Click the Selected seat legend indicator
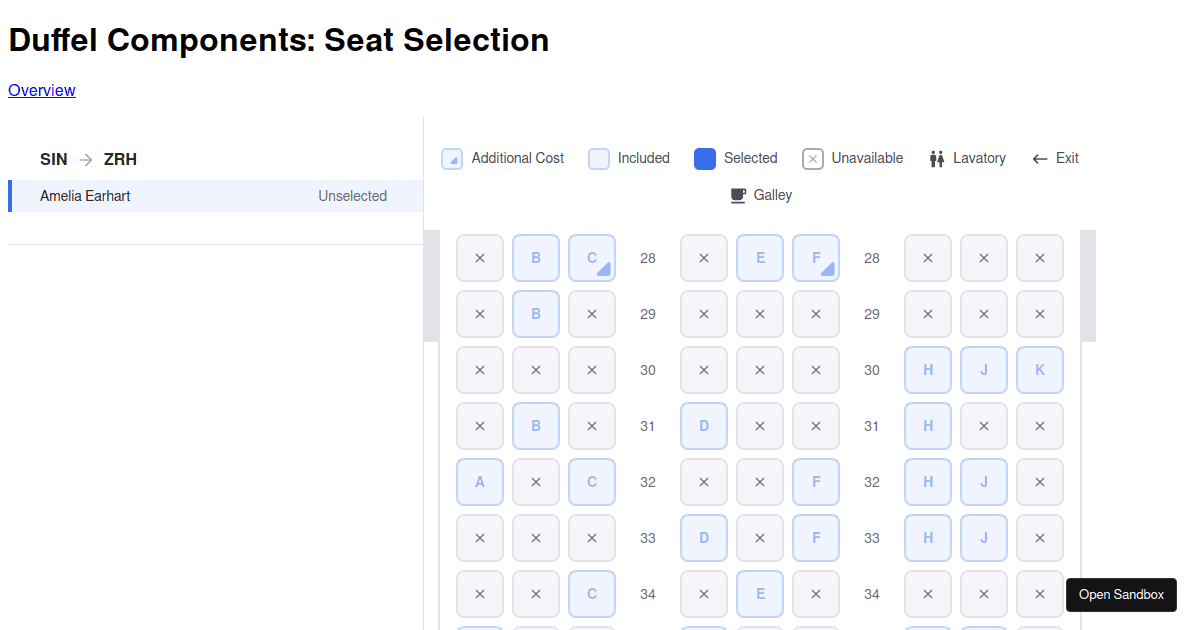 (706, 158)
